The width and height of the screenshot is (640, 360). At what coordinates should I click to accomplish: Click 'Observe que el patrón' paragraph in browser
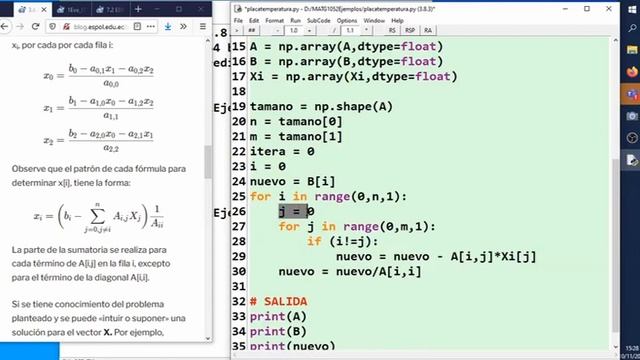(x=99, y=176)
